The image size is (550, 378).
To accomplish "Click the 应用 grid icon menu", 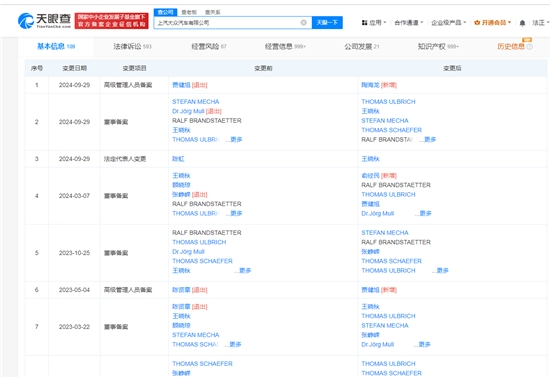I will click(374, 23).
